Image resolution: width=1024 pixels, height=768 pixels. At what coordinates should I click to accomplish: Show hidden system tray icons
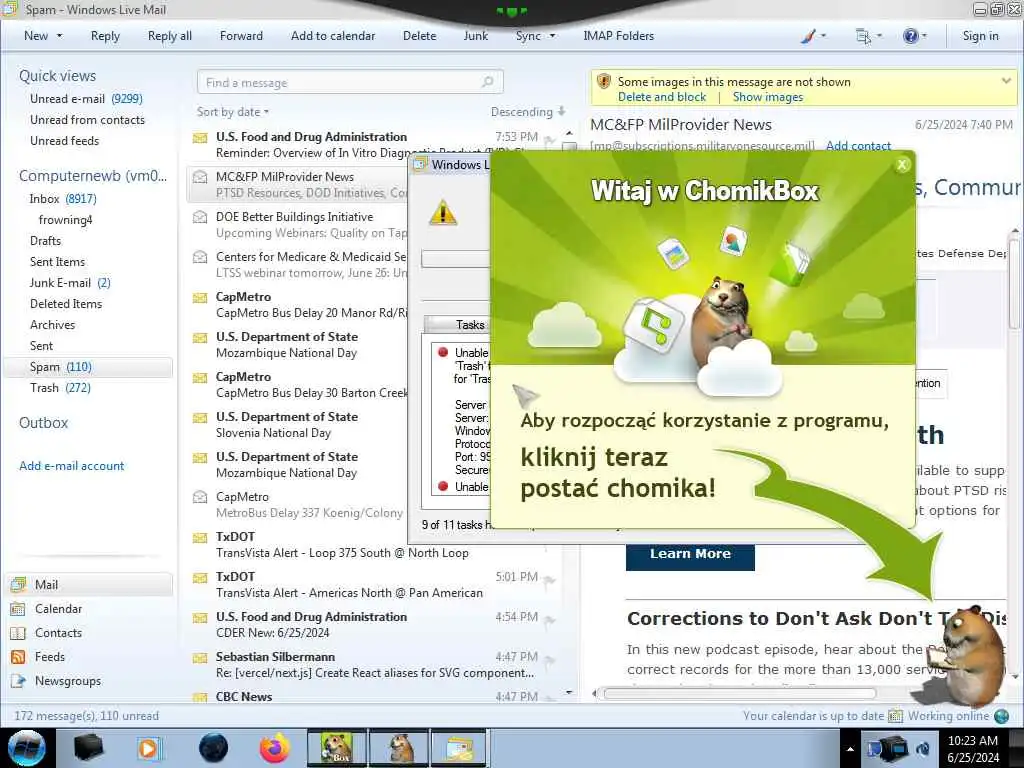point(850,749)
